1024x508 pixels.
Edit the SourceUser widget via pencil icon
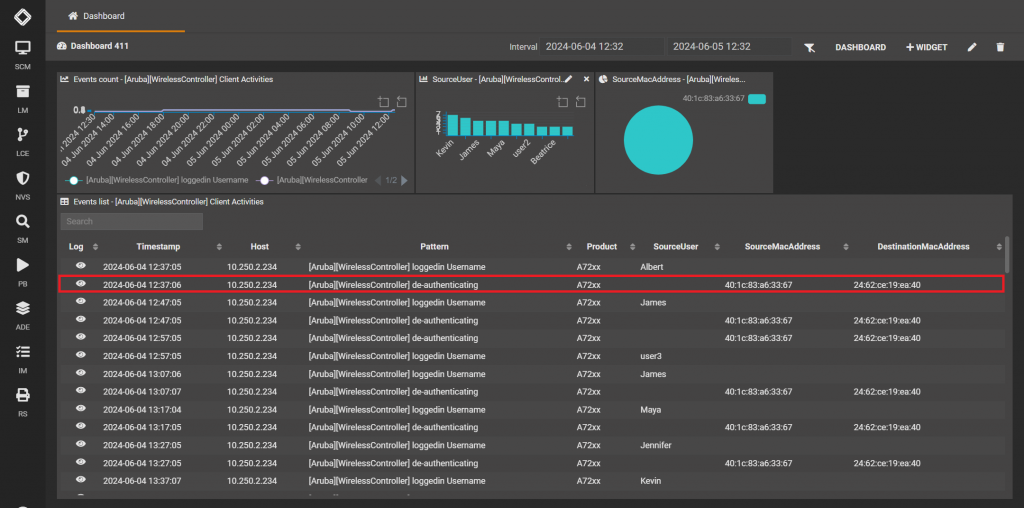[568, 79]
